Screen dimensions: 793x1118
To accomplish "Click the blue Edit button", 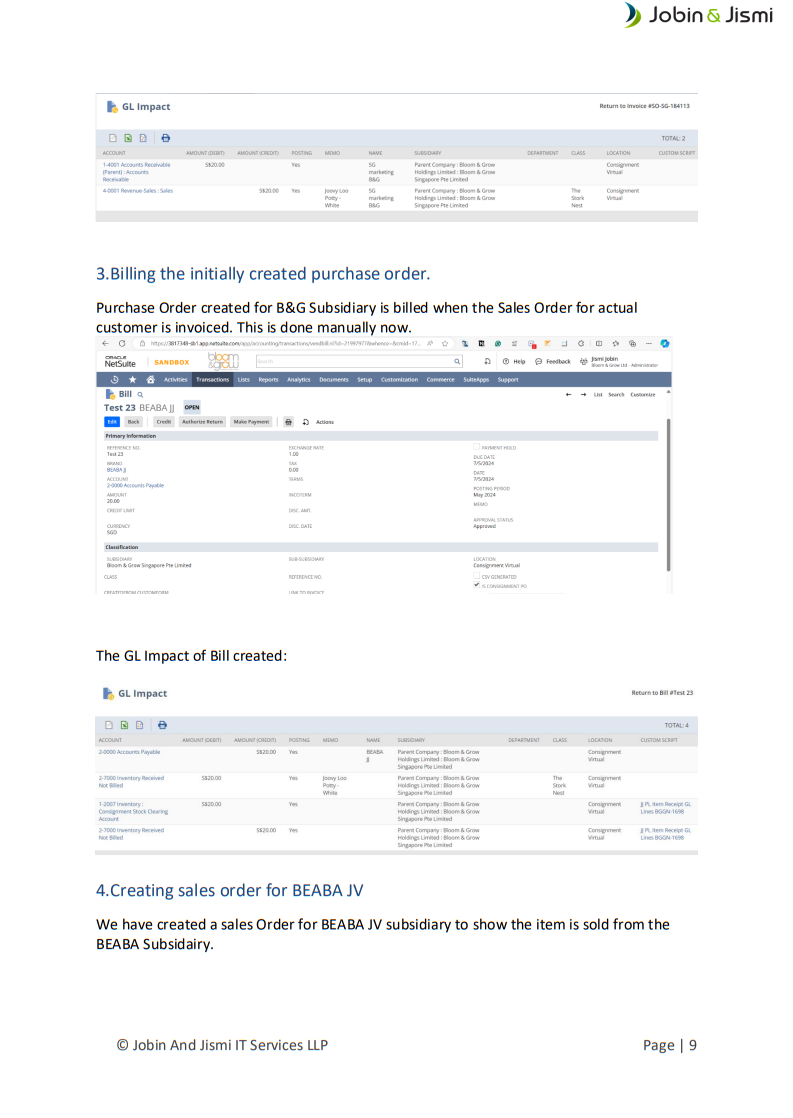I will tap(112, 422).
